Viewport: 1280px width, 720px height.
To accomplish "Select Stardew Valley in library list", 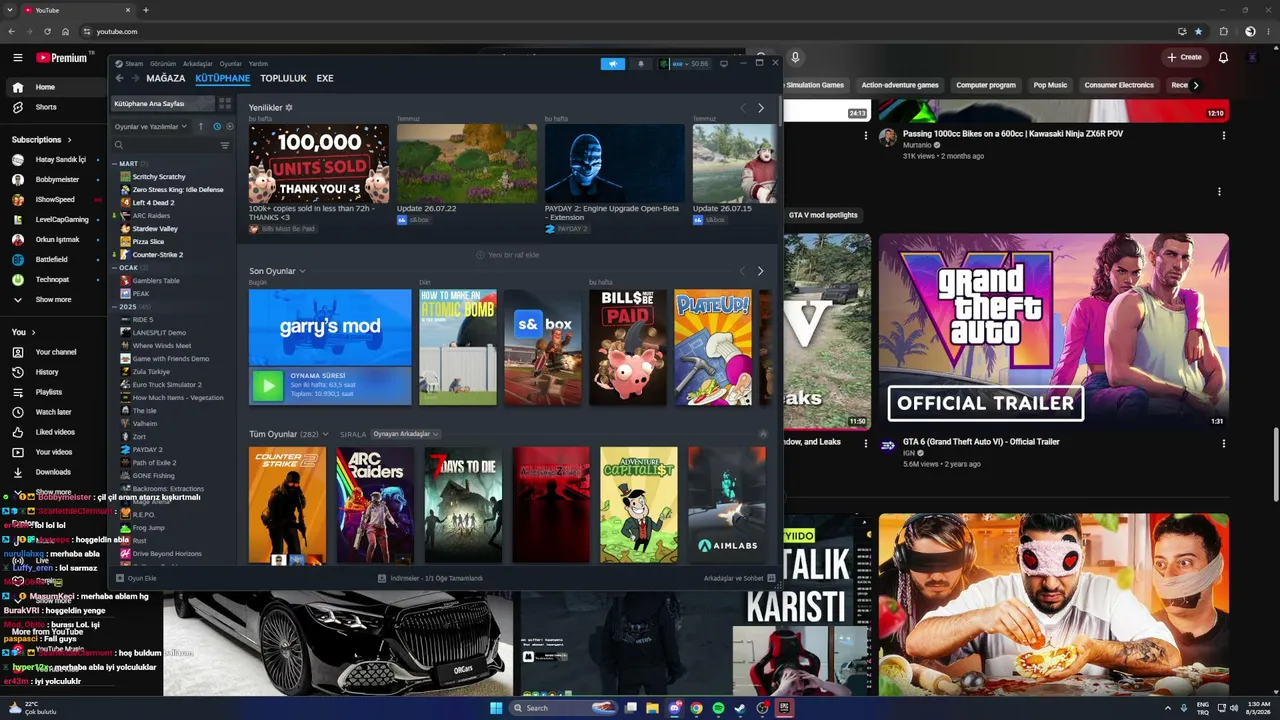I will [x=155, y=229].
